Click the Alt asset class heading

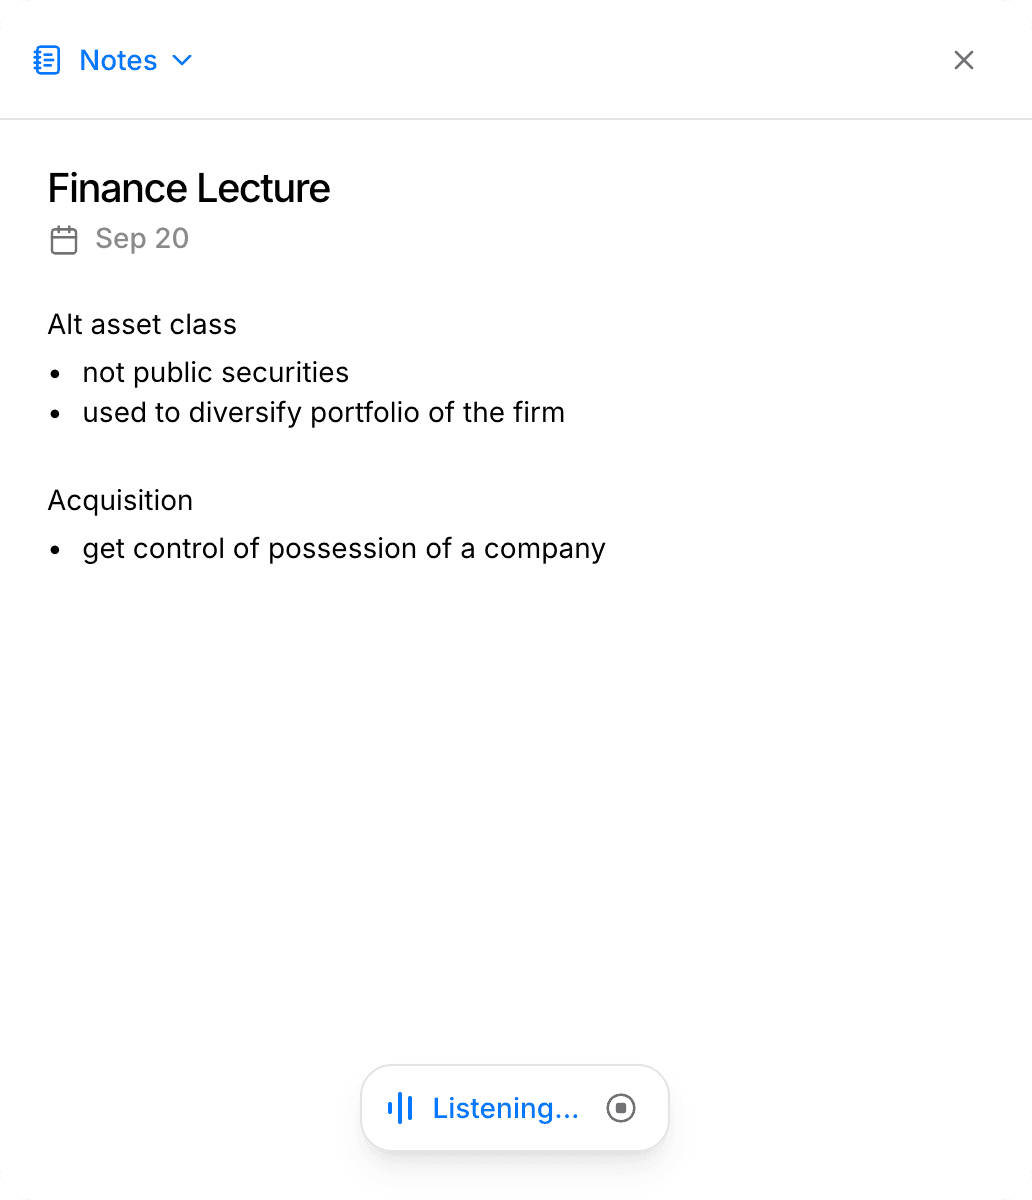(142, 325)
